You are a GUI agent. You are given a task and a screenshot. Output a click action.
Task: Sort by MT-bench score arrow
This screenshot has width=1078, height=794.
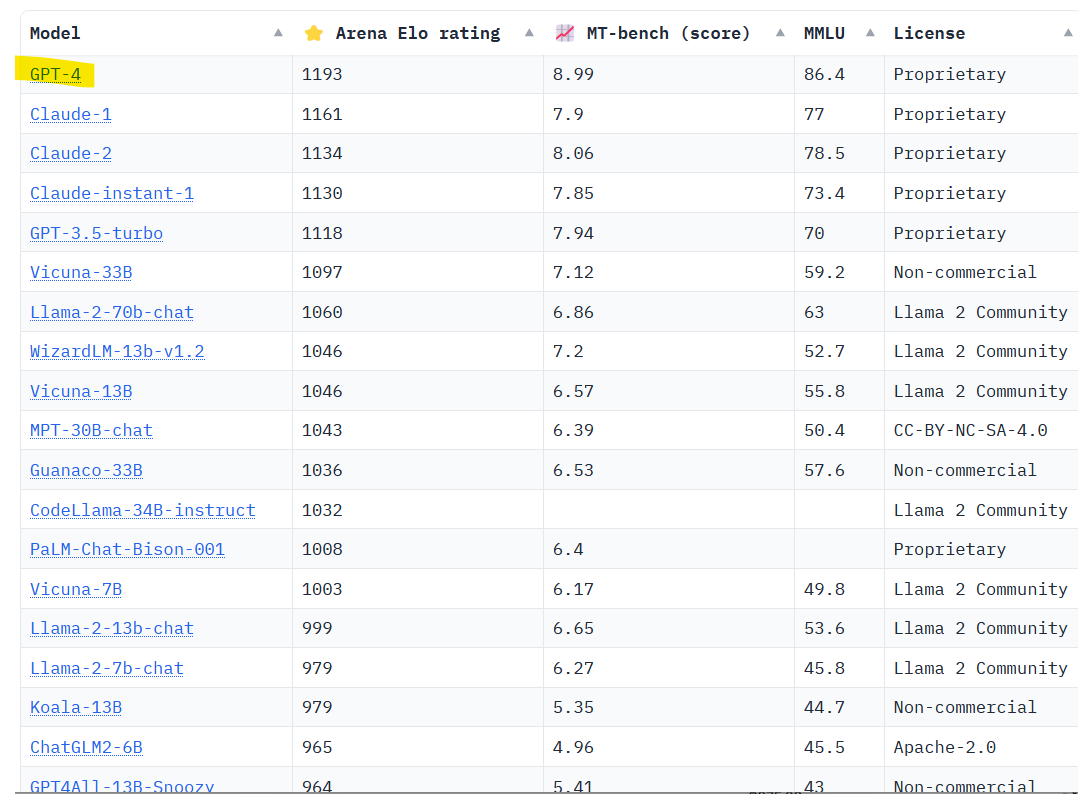tap(780, 33)
